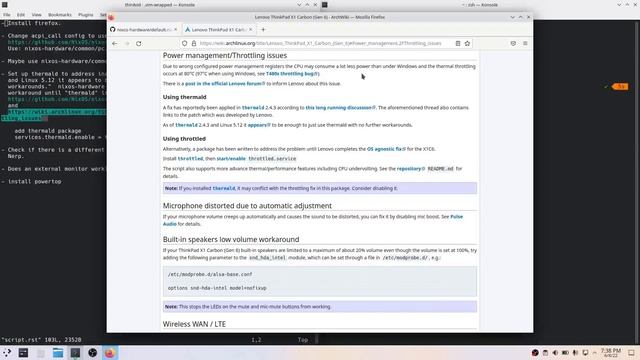Click the Firefox URL address field

tap(324, 43)
